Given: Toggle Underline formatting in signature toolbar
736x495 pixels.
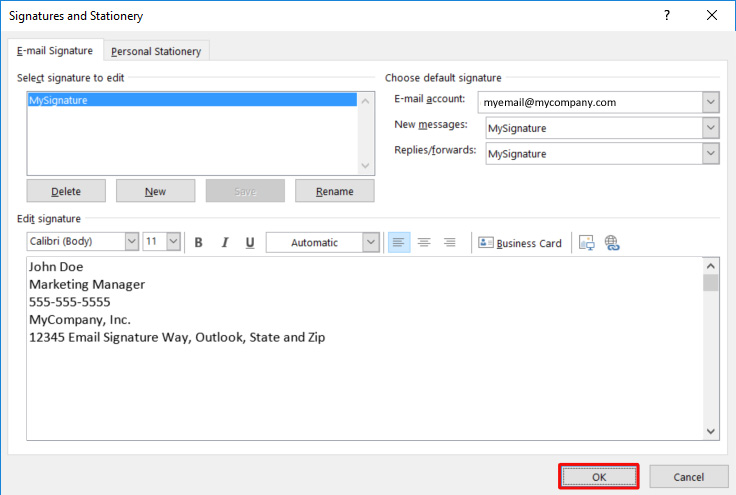Looking at the screenshot, I should (250, 242).
